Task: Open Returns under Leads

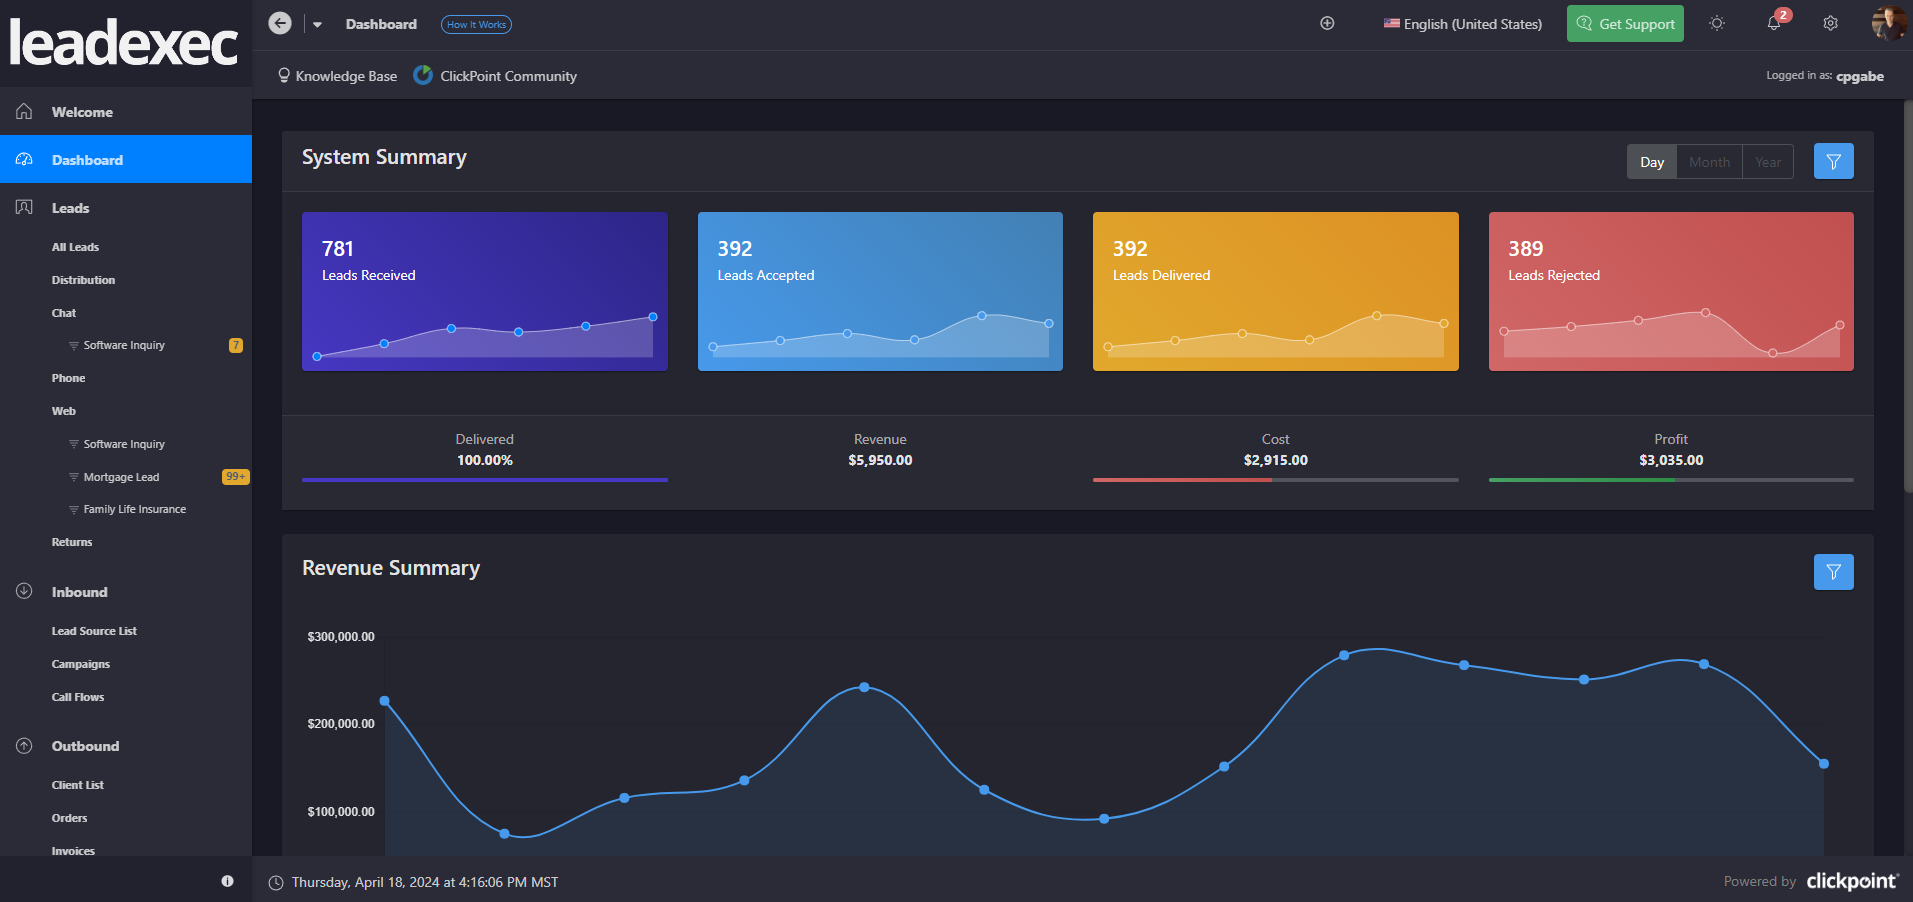Action: point(72,542)
